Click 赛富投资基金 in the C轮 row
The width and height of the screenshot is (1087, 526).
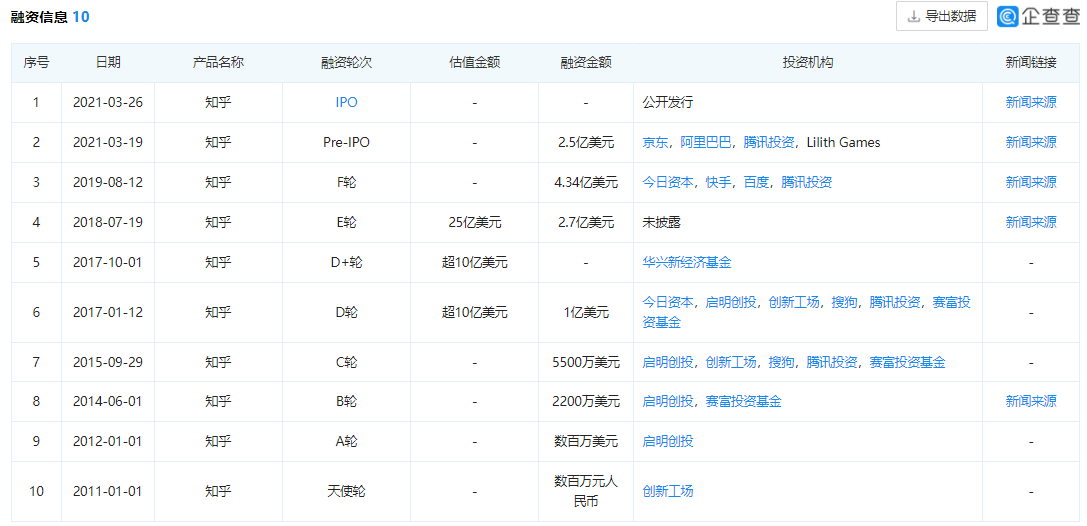(x=907, y=362)
